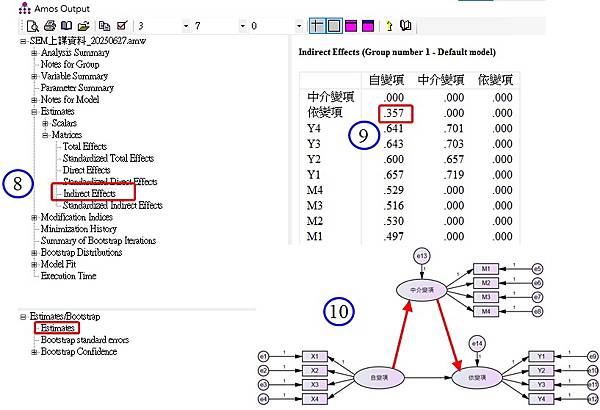Viewport: 600px width, 410px height.
Task: Pick the first magenta table color swatch
Action: click(351, 26)
